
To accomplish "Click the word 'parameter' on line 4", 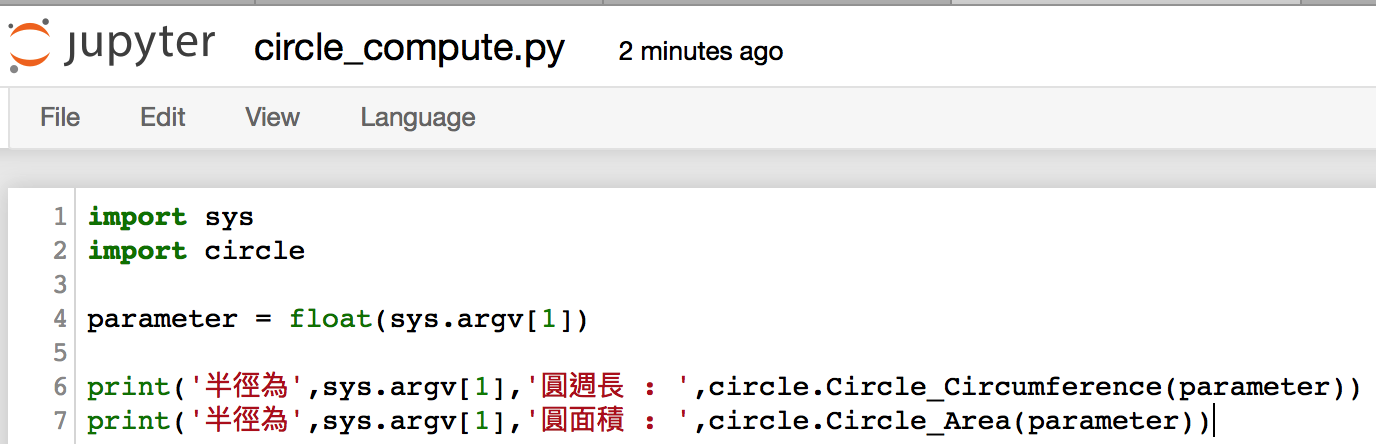I will [x=163, y=319].
